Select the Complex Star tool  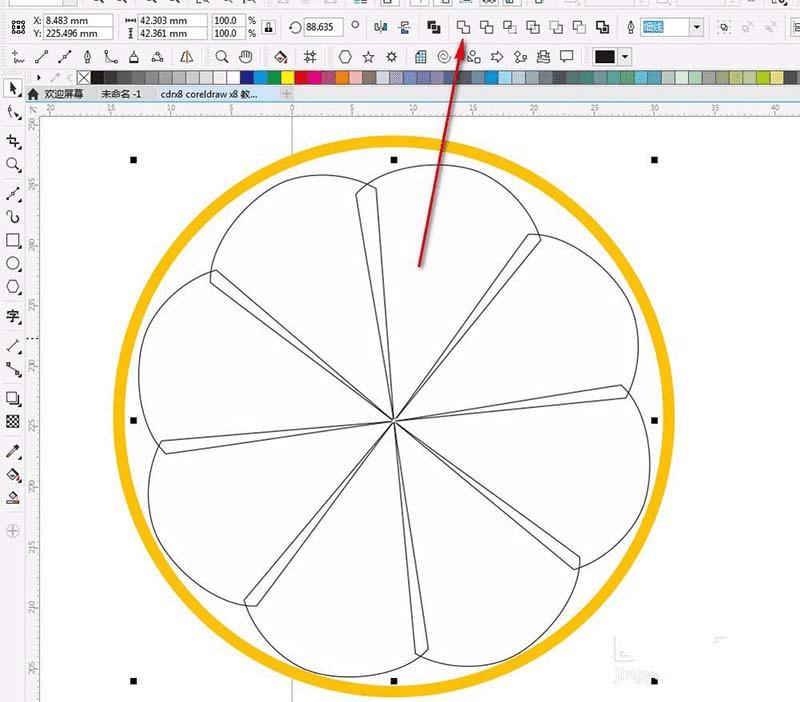[x=391, y=57]
